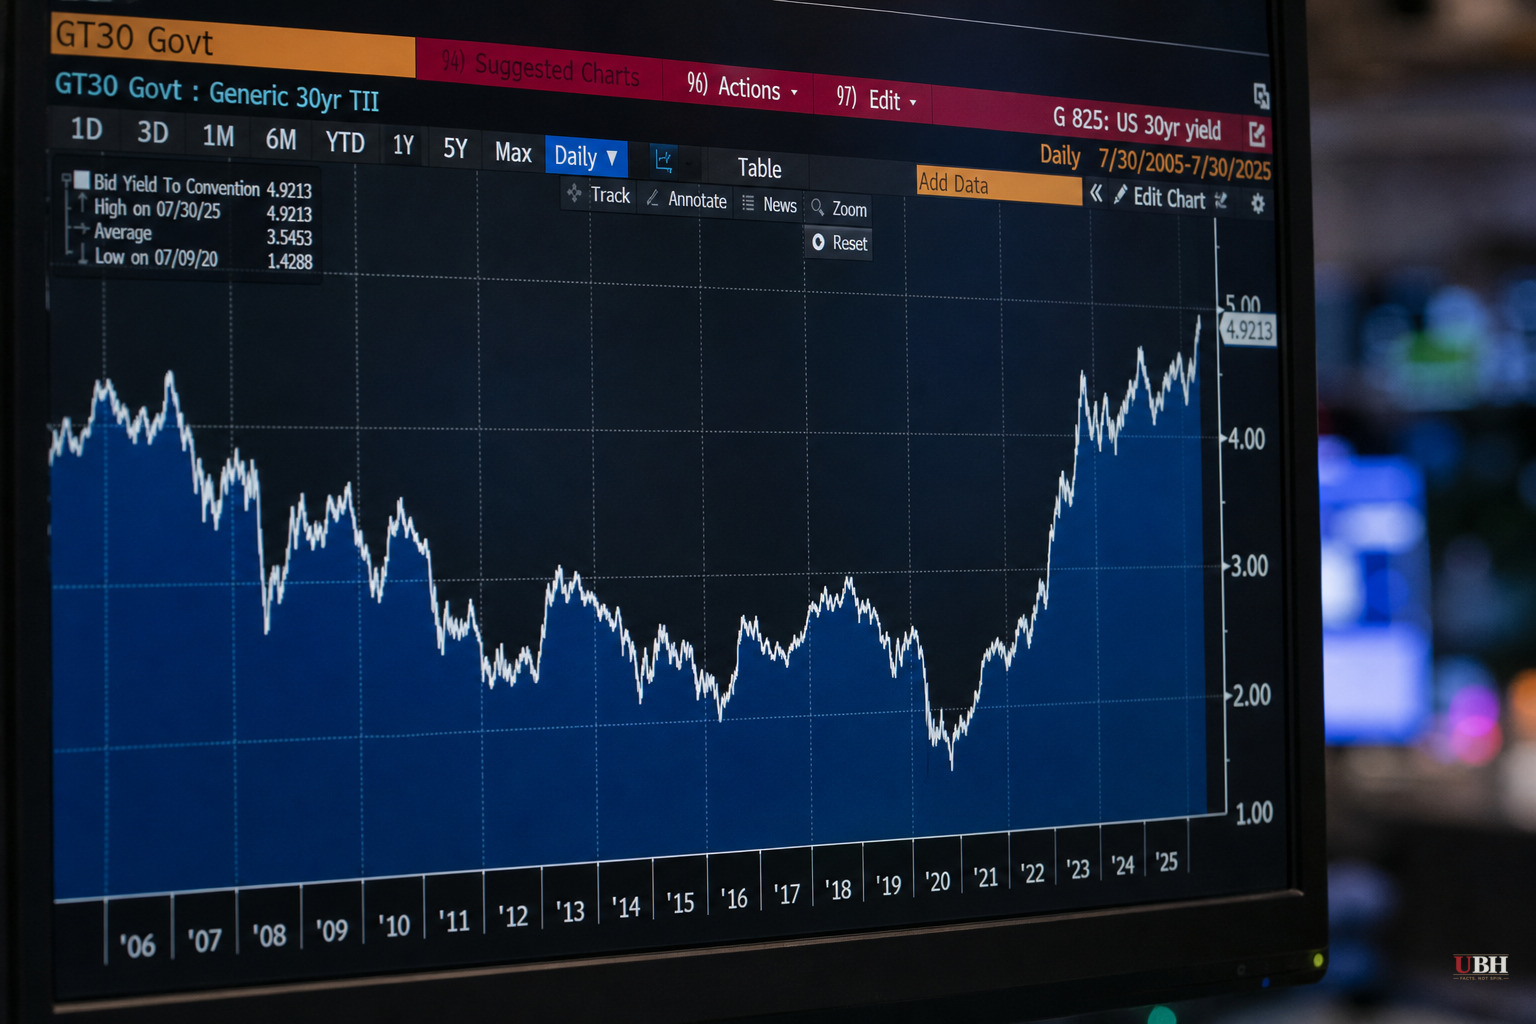The height and width of the screenshot is (1024, 1536).
Task: Collapse the legend tree toggle
Action: 66,180
